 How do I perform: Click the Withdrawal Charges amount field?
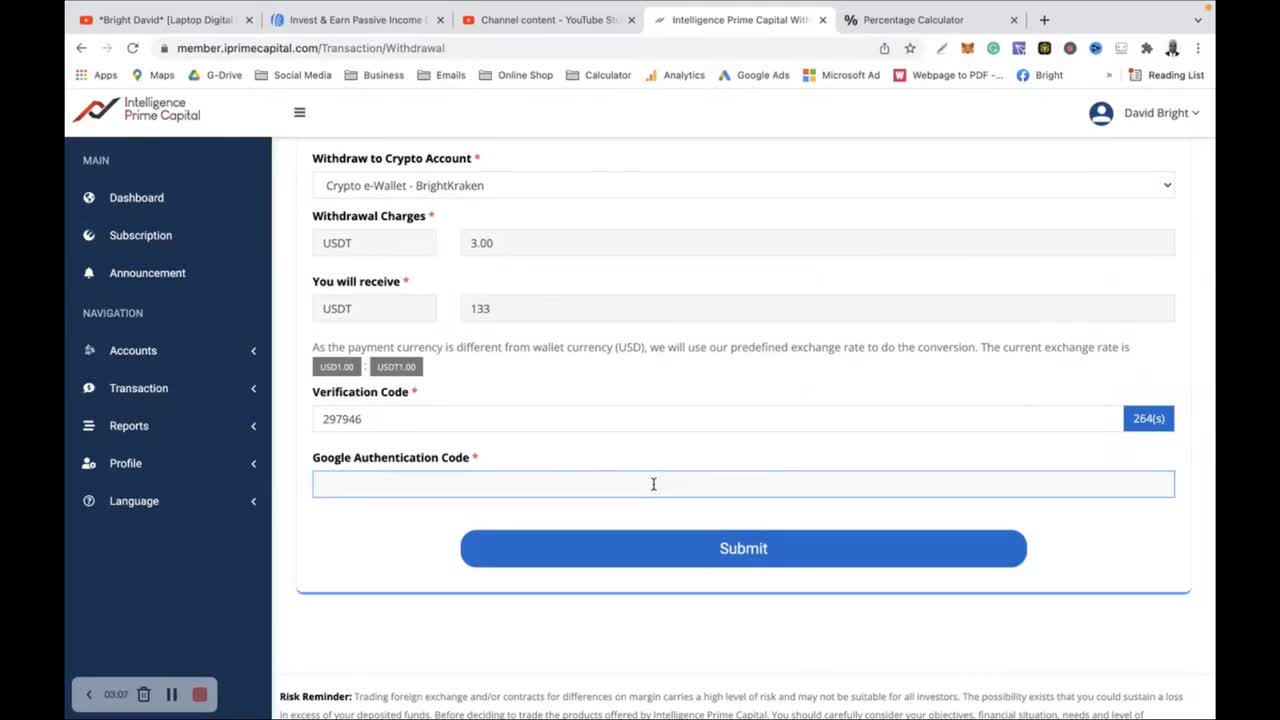click(x=817, y=243)
